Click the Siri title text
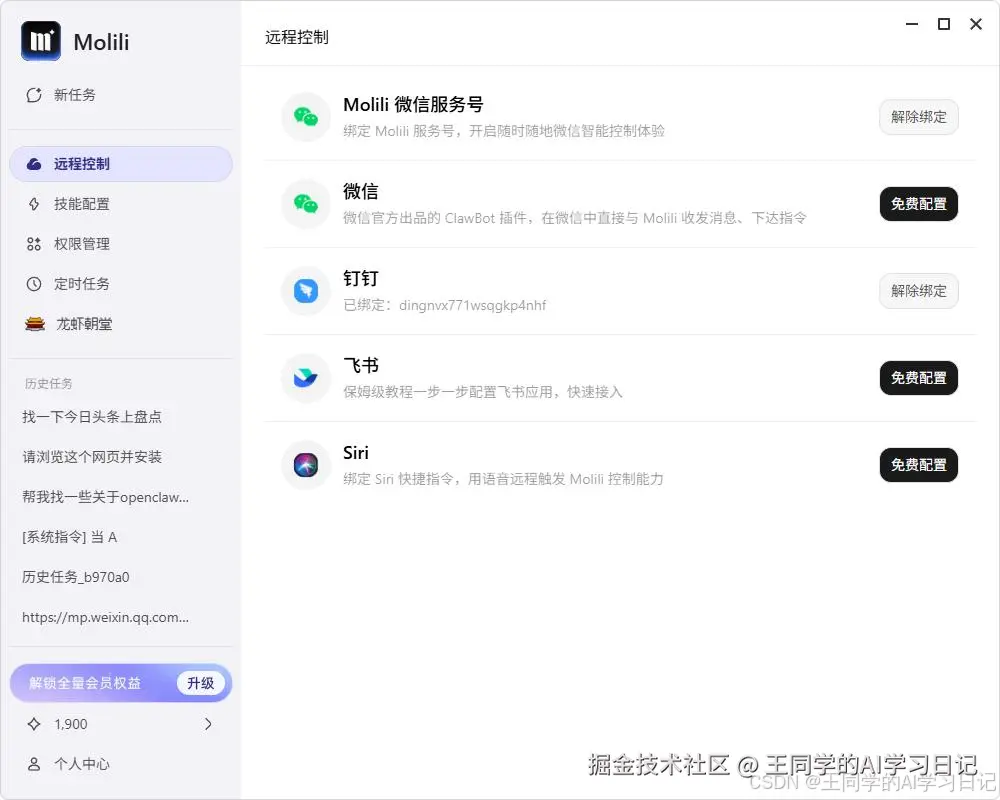The height and width of the screenshot is (800, 1000). [x=356, y=453]
